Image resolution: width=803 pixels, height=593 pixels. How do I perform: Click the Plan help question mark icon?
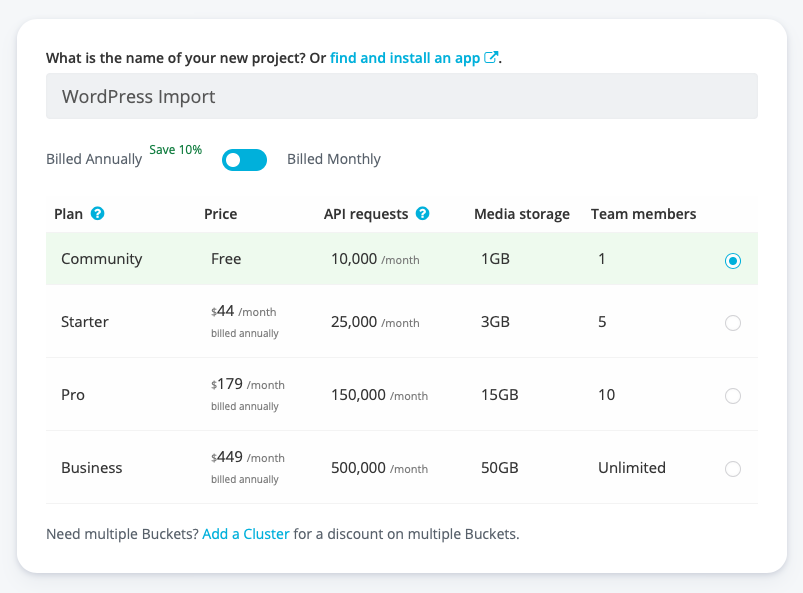point(98,214)
